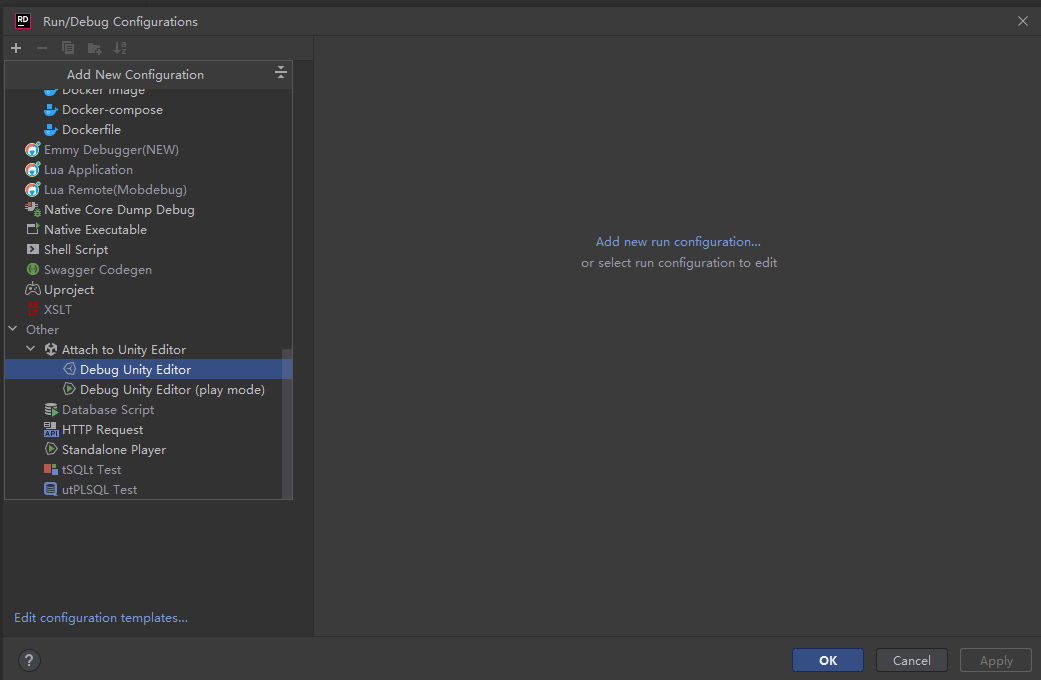This screenshot has width=1041, height=680.
Task: Click the RD Rider logo in title bar
Action: 23,21
